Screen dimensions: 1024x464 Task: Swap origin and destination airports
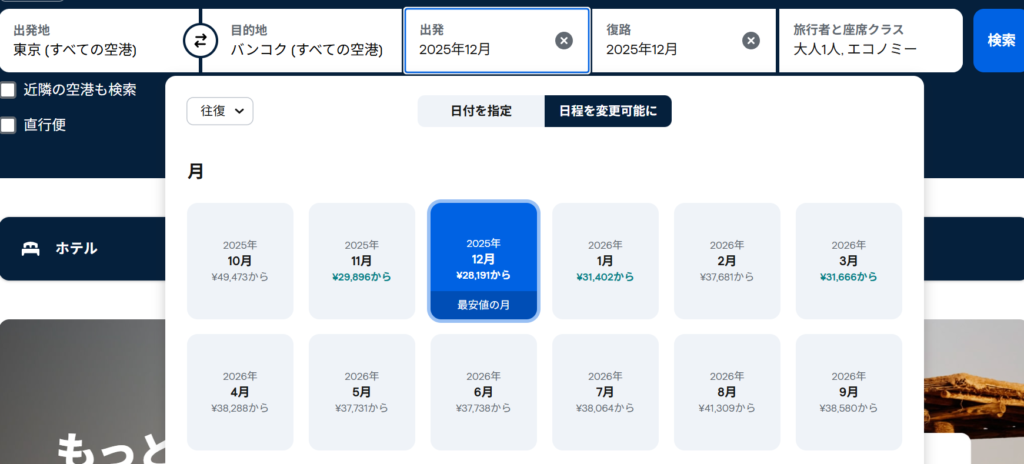coord(200,41)
